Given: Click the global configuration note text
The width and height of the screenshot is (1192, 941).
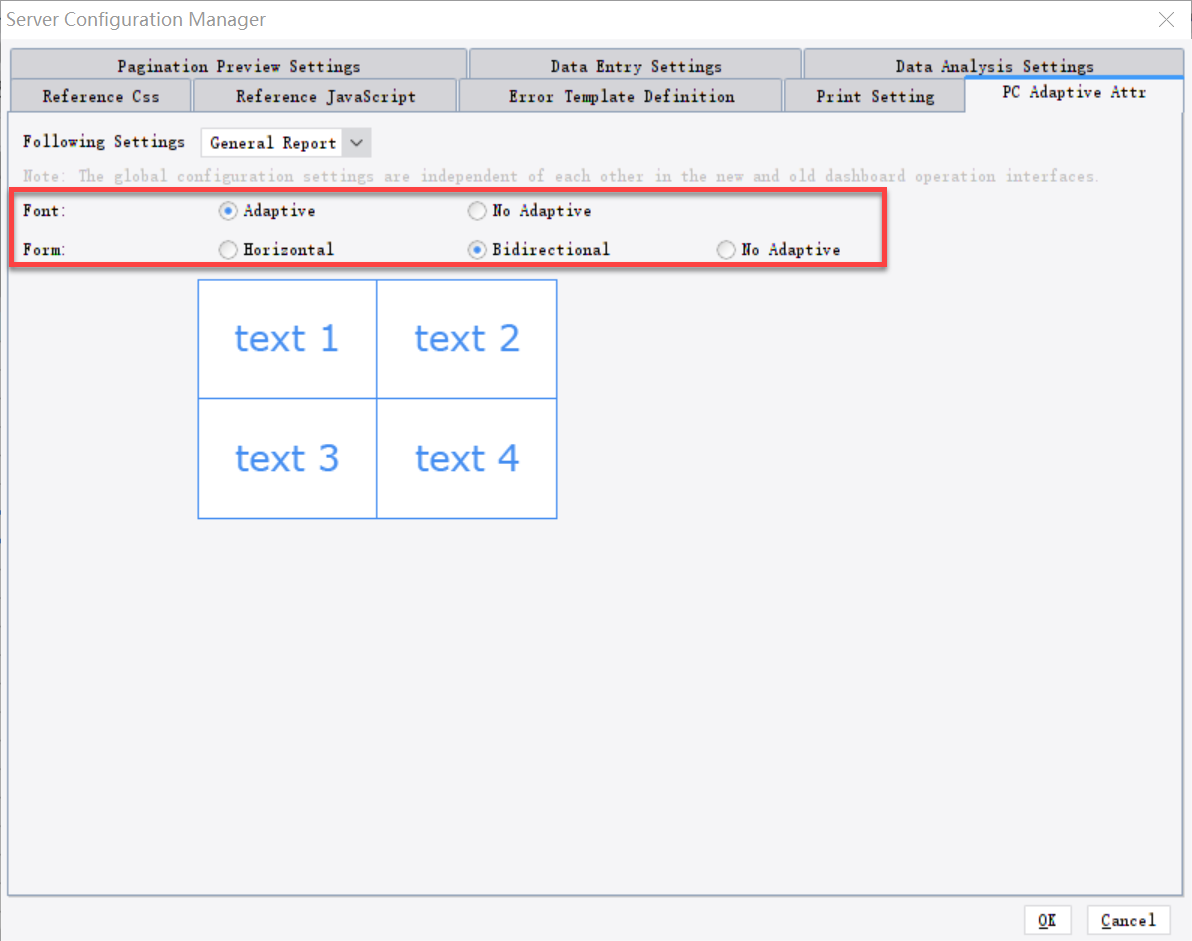Looking at the screenshot, I should click(x=561, y=176).
